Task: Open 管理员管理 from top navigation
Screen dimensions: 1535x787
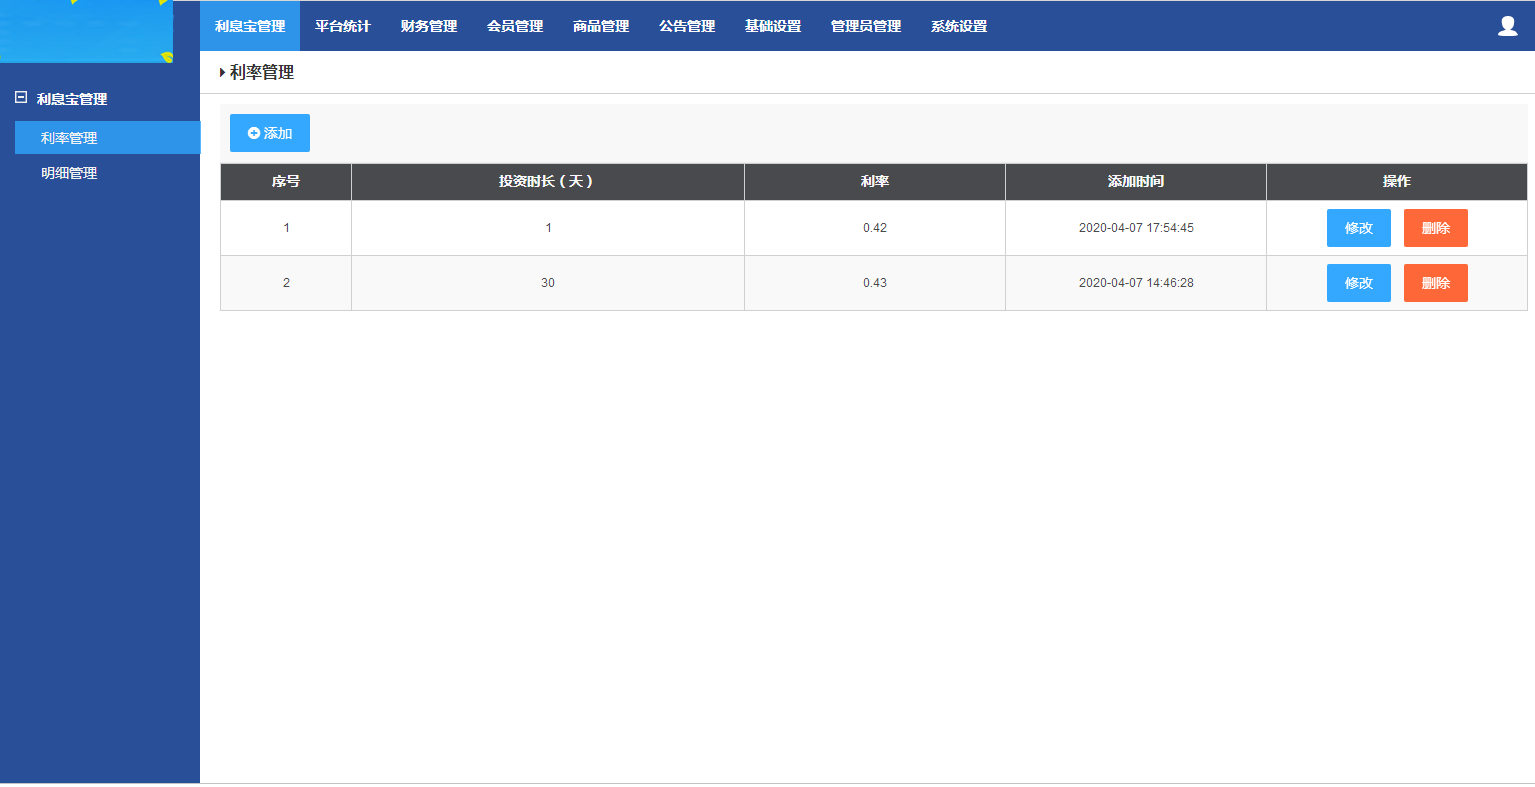Action: (866, 26)
